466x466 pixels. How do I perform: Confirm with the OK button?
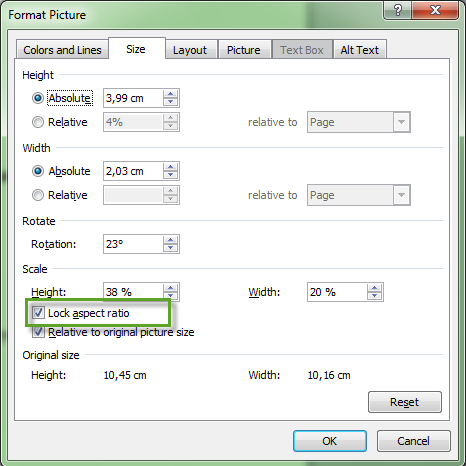[330, 441]
